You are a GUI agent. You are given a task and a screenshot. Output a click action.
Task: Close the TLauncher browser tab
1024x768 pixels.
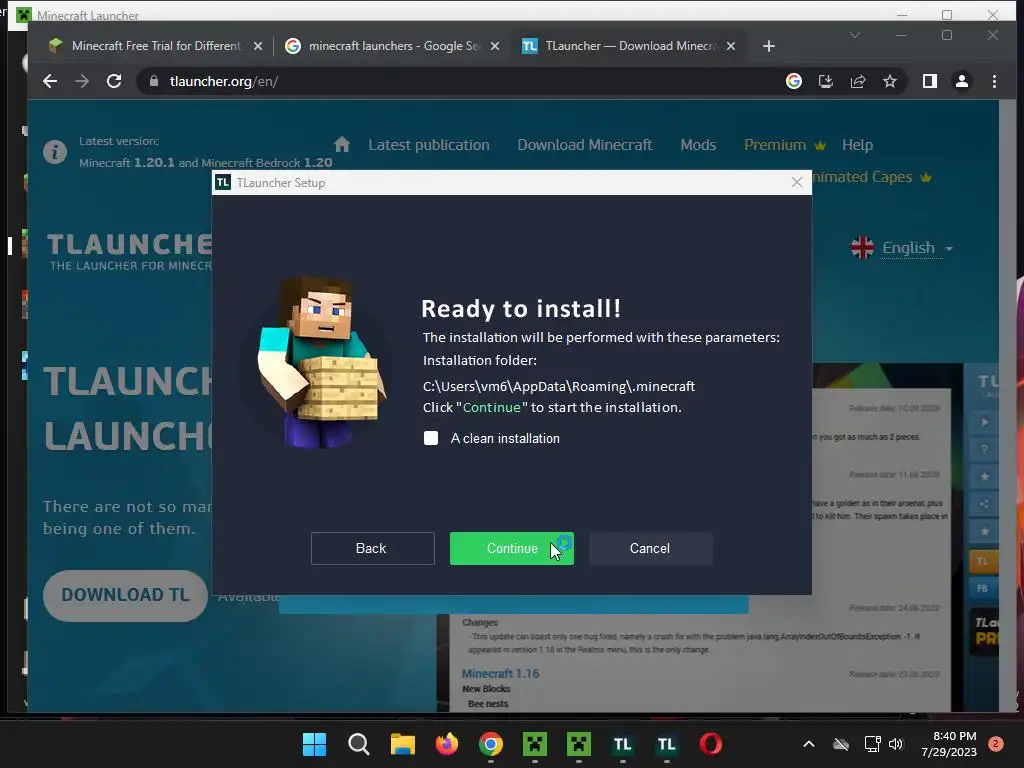731,46
